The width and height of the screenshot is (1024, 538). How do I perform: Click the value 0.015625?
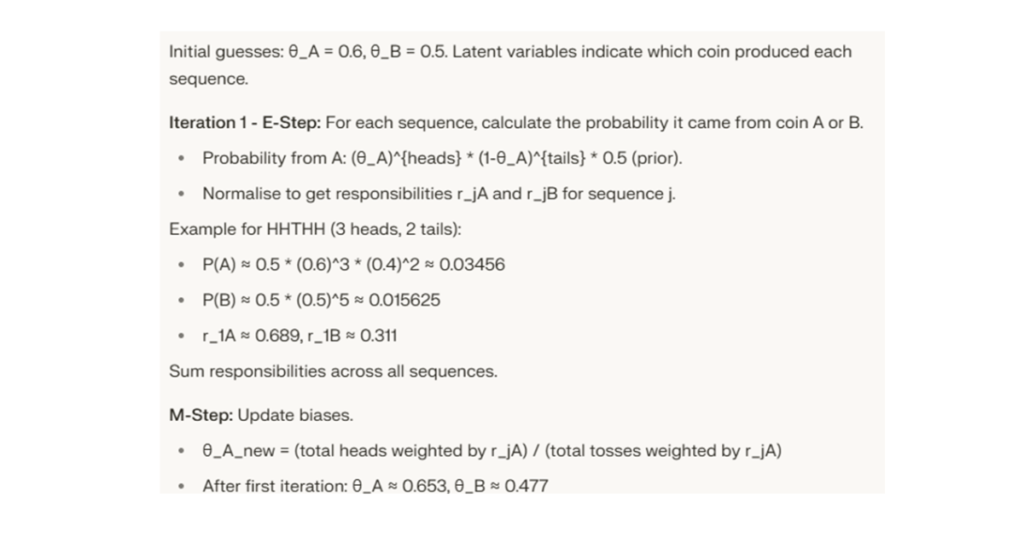404,300
